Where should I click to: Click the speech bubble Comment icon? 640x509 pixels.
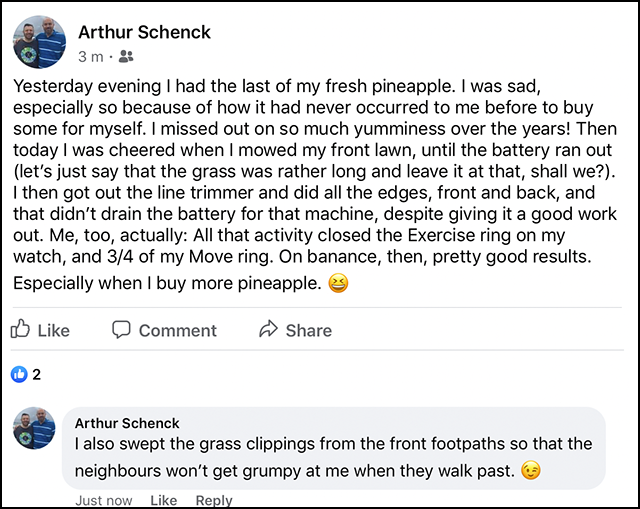[x=121, y=330]
